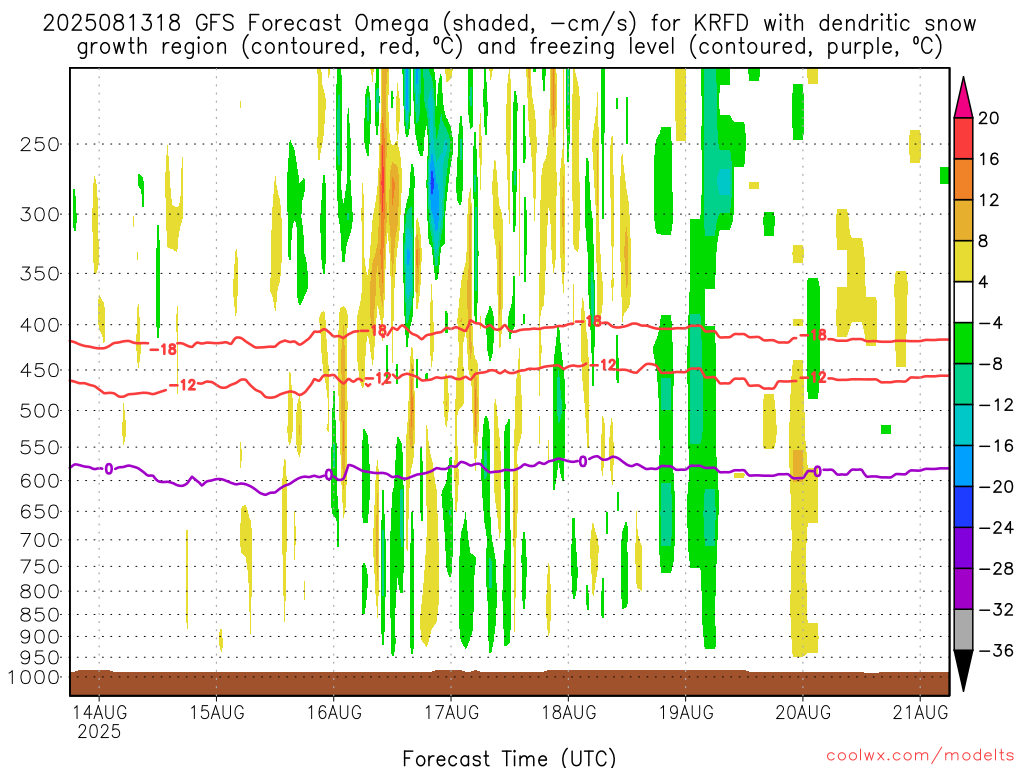Viewport: 1024px width, 768px height.
Task: Click the 20 value on the color scale
Action: pos(989,118)
